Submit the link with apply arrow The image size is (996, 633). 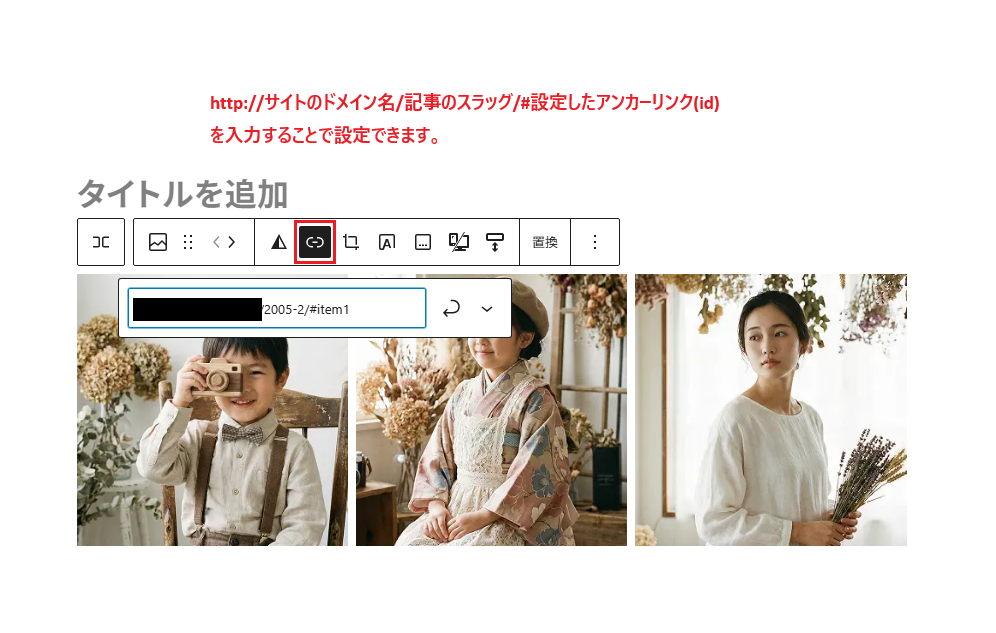451,309
